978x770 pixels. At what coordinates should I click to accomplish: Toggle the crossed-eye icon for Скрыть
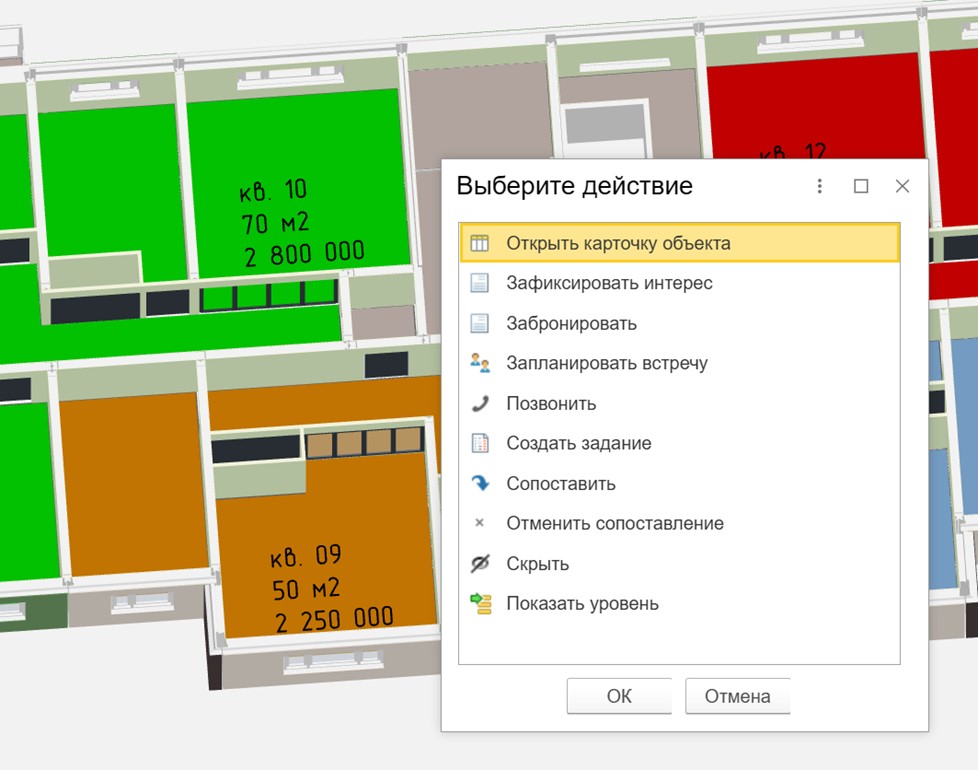[480, 563]
